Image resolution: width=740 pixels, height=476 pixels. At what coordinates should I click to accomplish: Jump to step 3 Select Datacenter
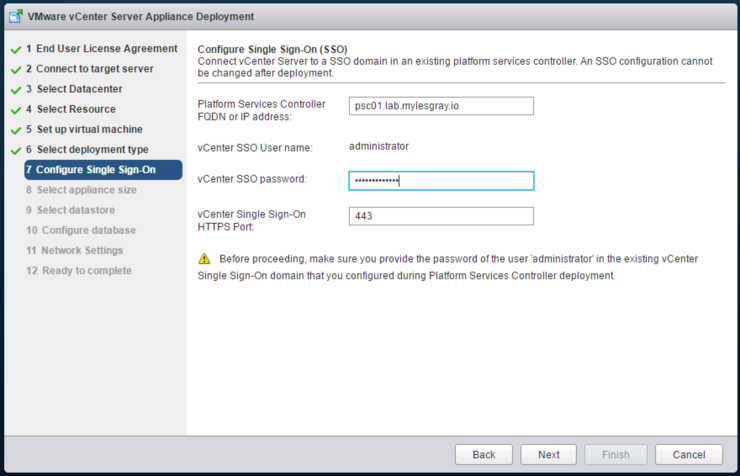[x=74, y=89]
